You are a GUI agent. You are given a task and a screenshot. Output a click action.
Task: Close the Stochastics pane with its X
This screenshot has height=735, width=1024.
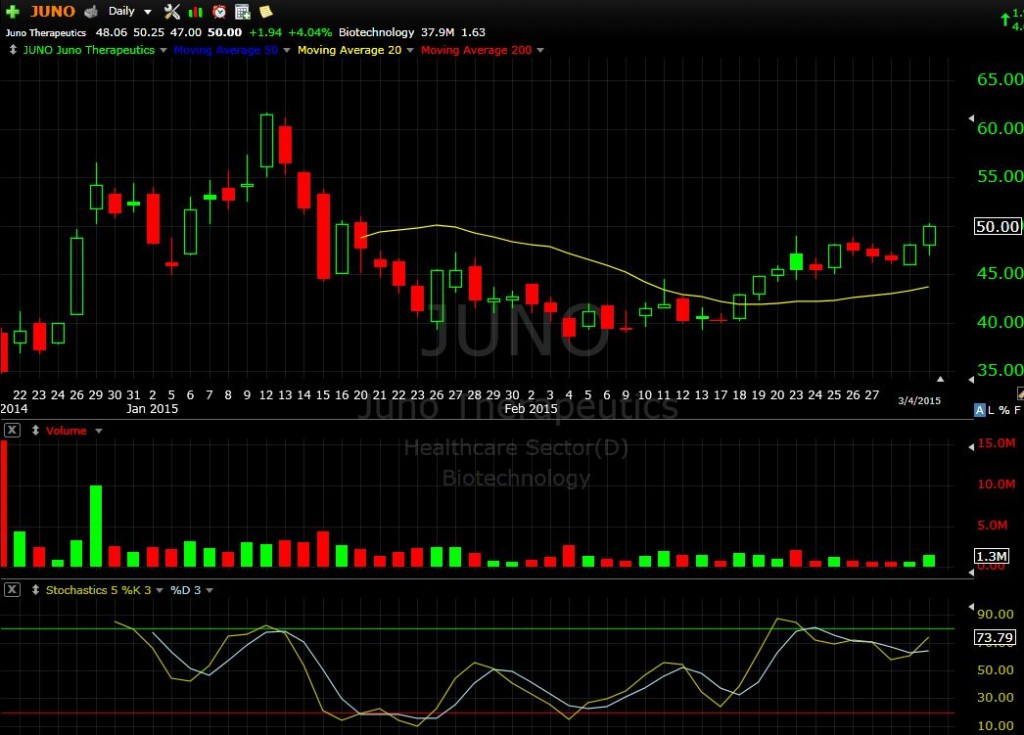[x=12, y=590]
